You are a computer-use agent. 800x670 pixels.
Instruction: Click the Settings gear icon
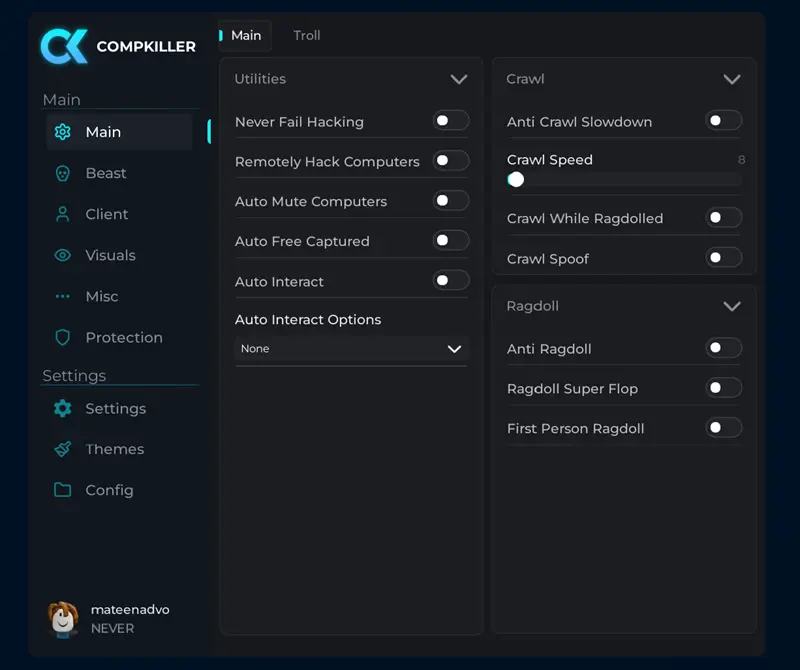(x=62, y=408)
